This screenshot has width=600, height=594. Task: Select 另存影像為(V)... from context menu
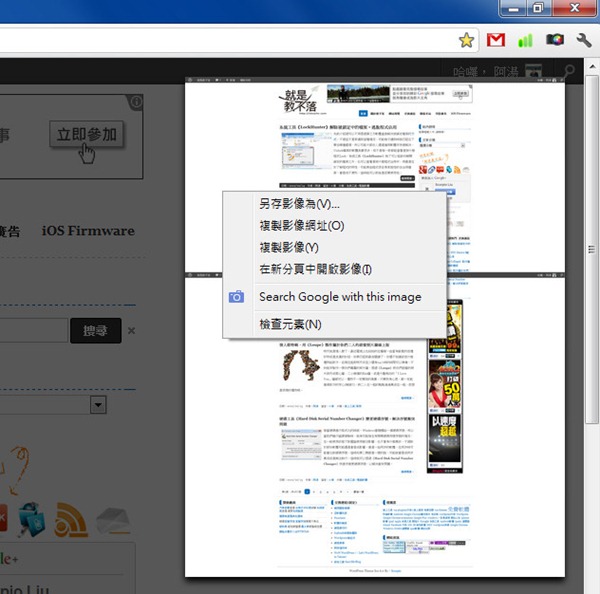299,204
